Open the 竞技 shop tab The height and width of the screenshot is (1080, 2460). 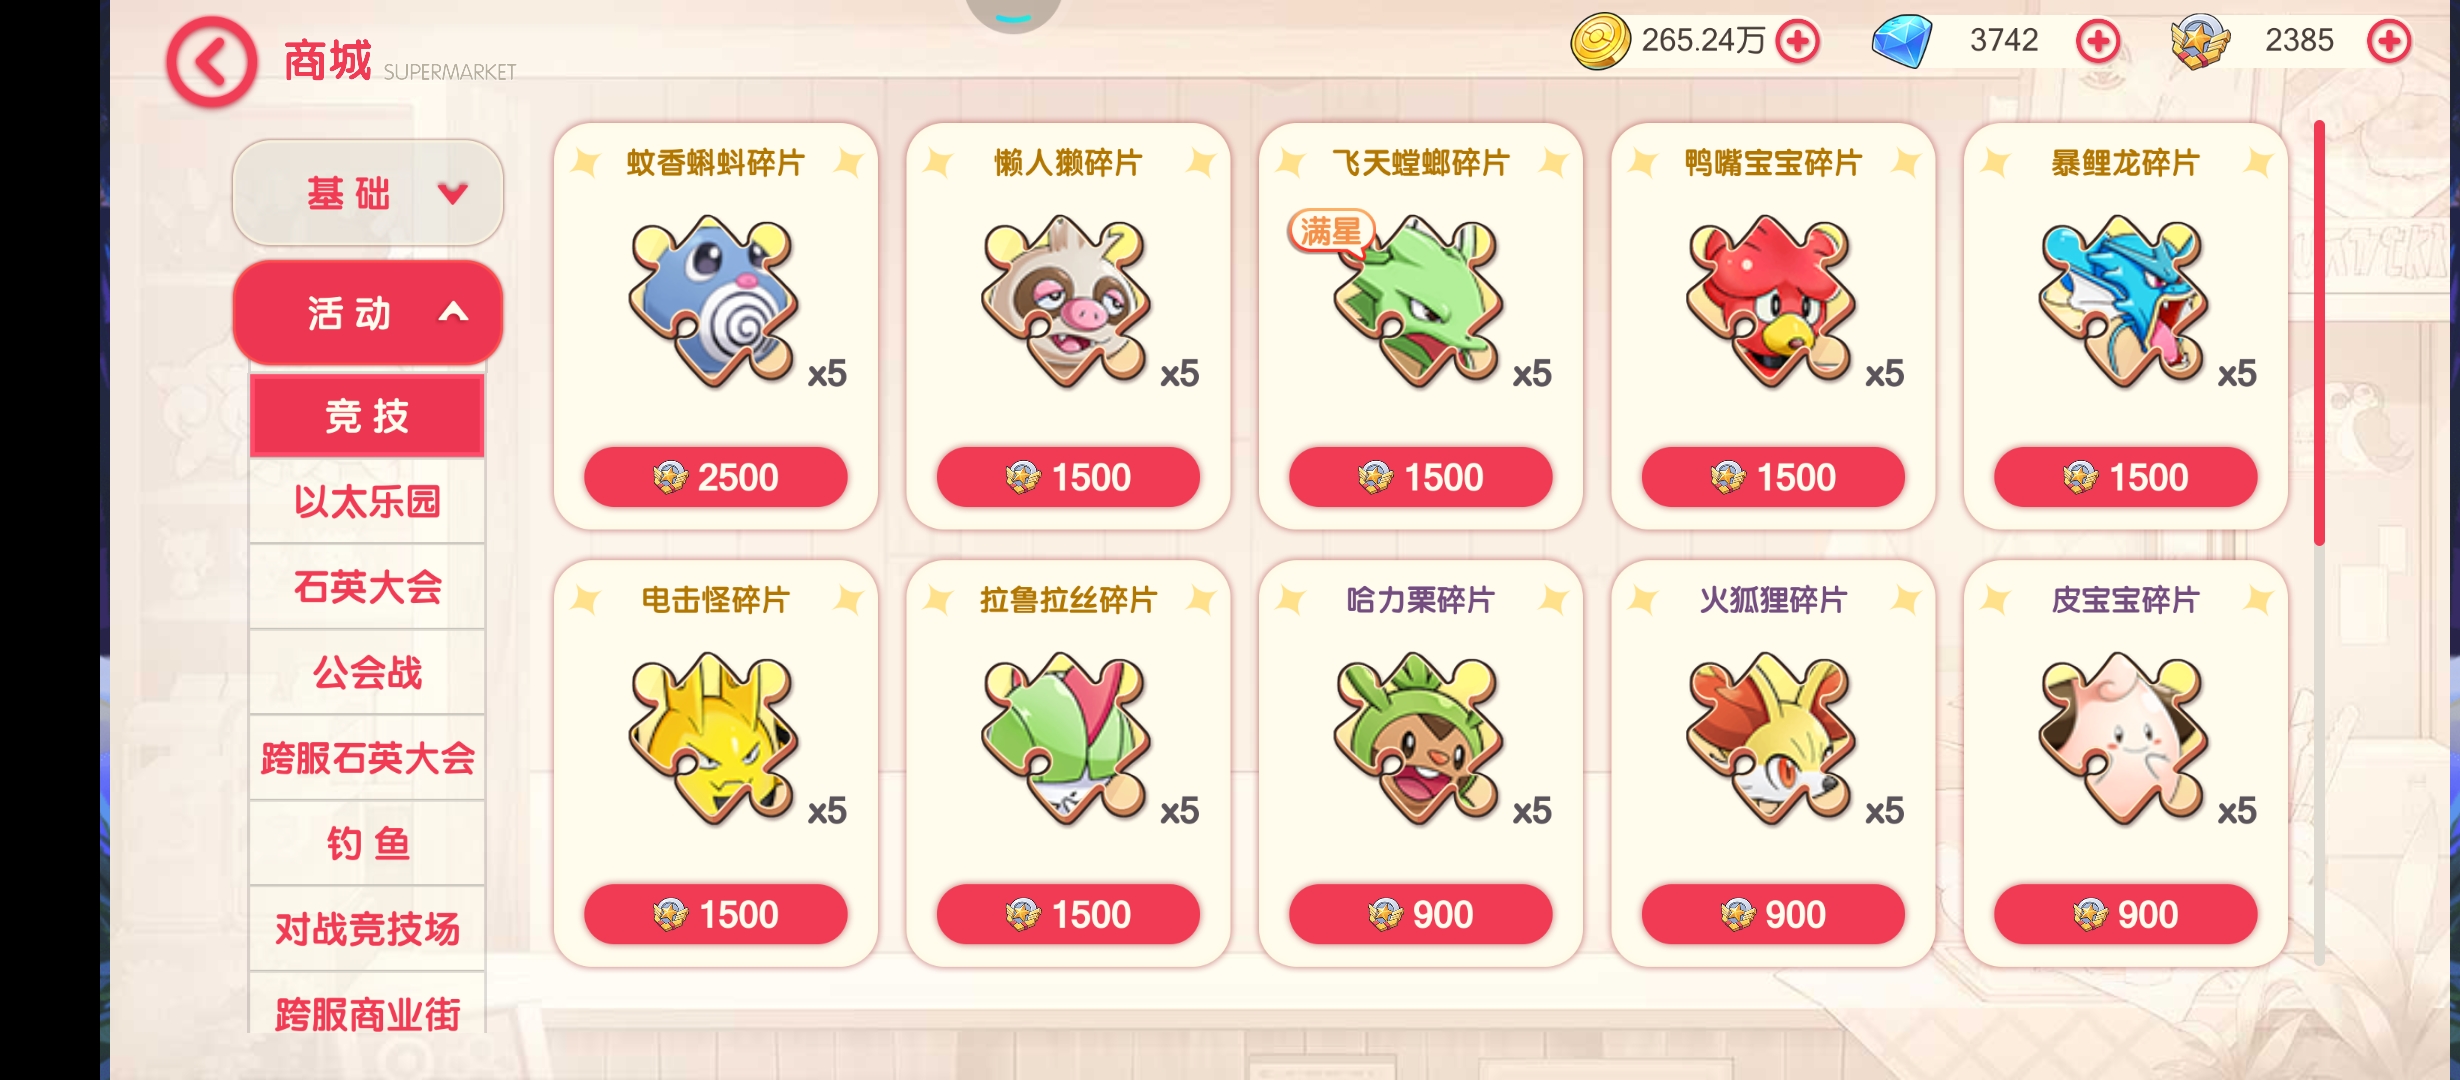coord(367,416)
